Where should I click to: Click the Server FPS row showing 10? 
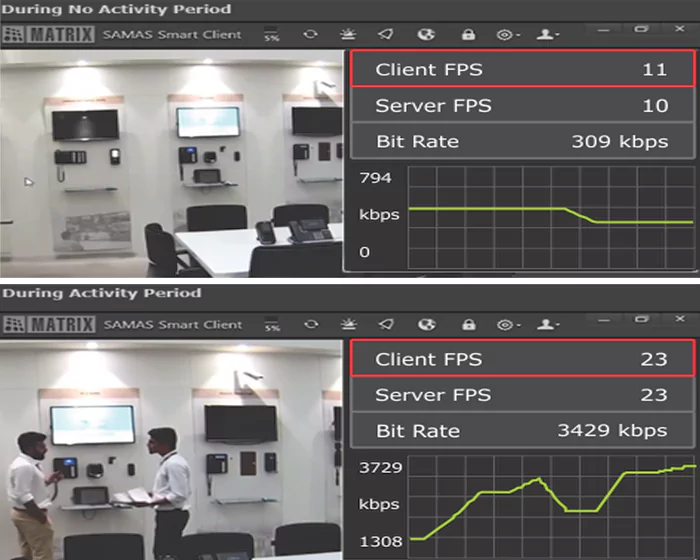[x=521, y=106]
